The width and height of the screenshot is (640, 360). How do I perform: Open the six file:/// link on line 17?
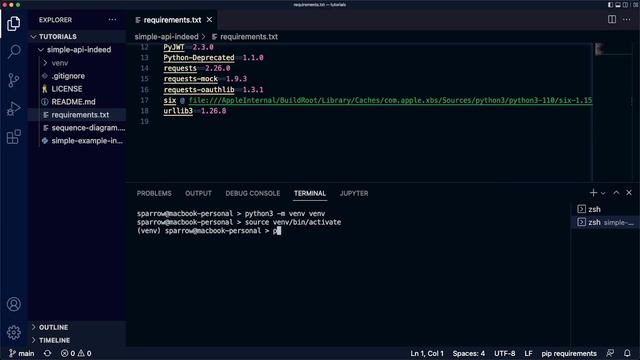[390, 100]
